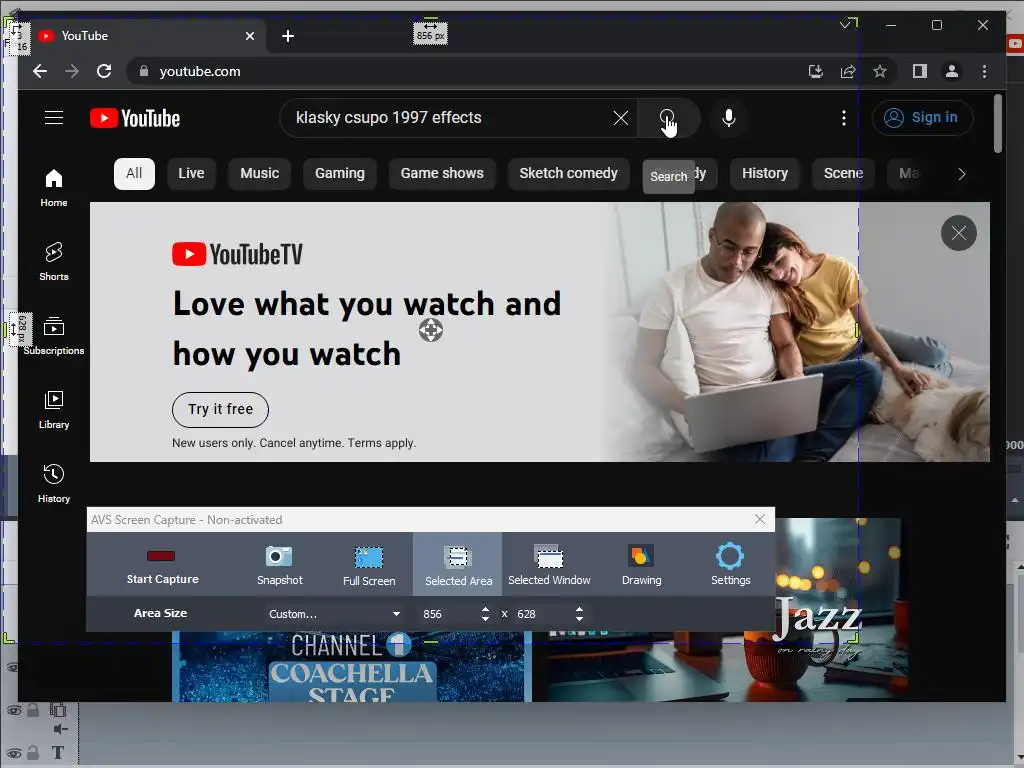1024x768 pixels.
Task: Click Try it free on the banner
Action: 220,409
